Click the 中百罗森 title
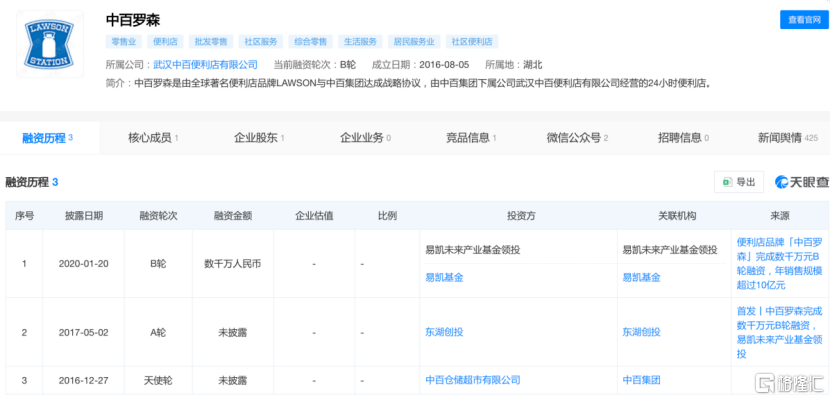 133,20
